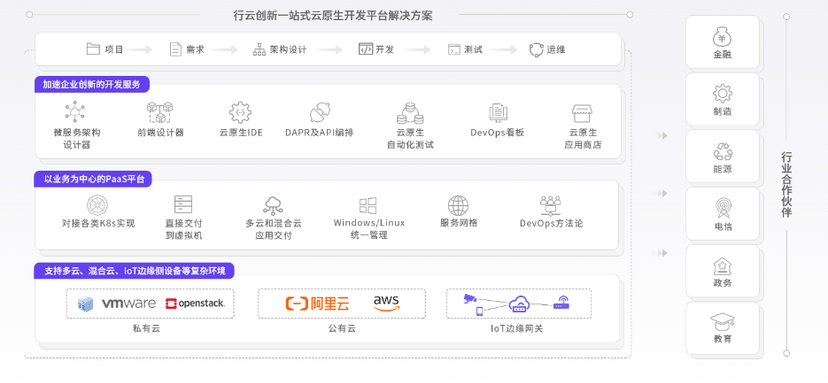Click the 运维 text label
828x383 pixels.
click(x=556, y=50)
